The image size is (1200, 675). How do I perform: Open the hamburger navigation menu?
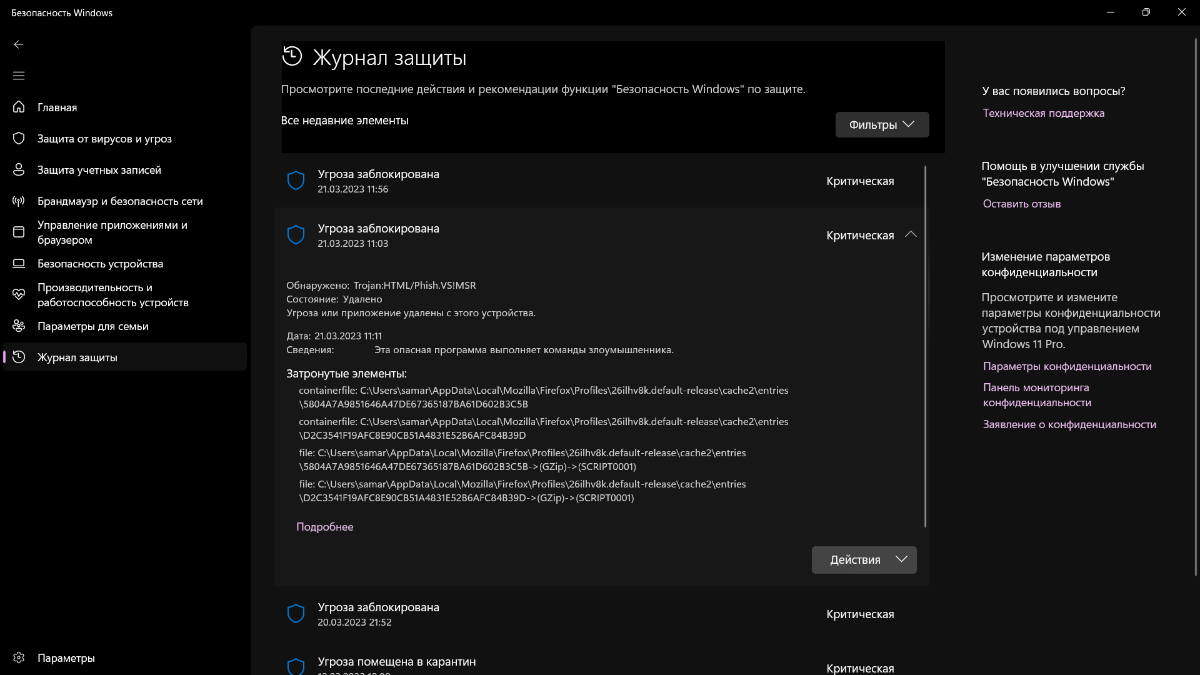(x=18, y=75)
